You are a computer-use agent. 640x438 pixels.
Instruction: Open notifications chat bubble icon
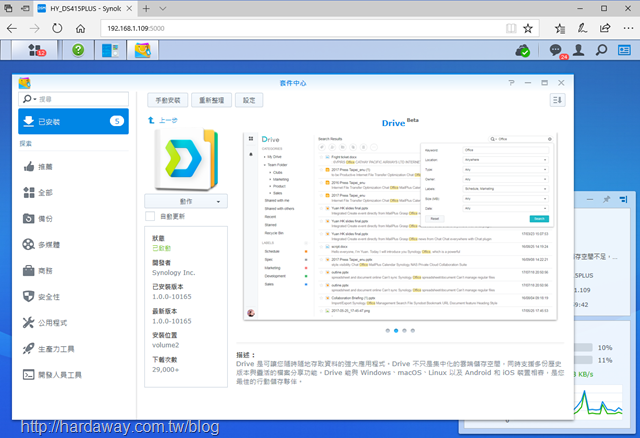click(x=556, y=51)
